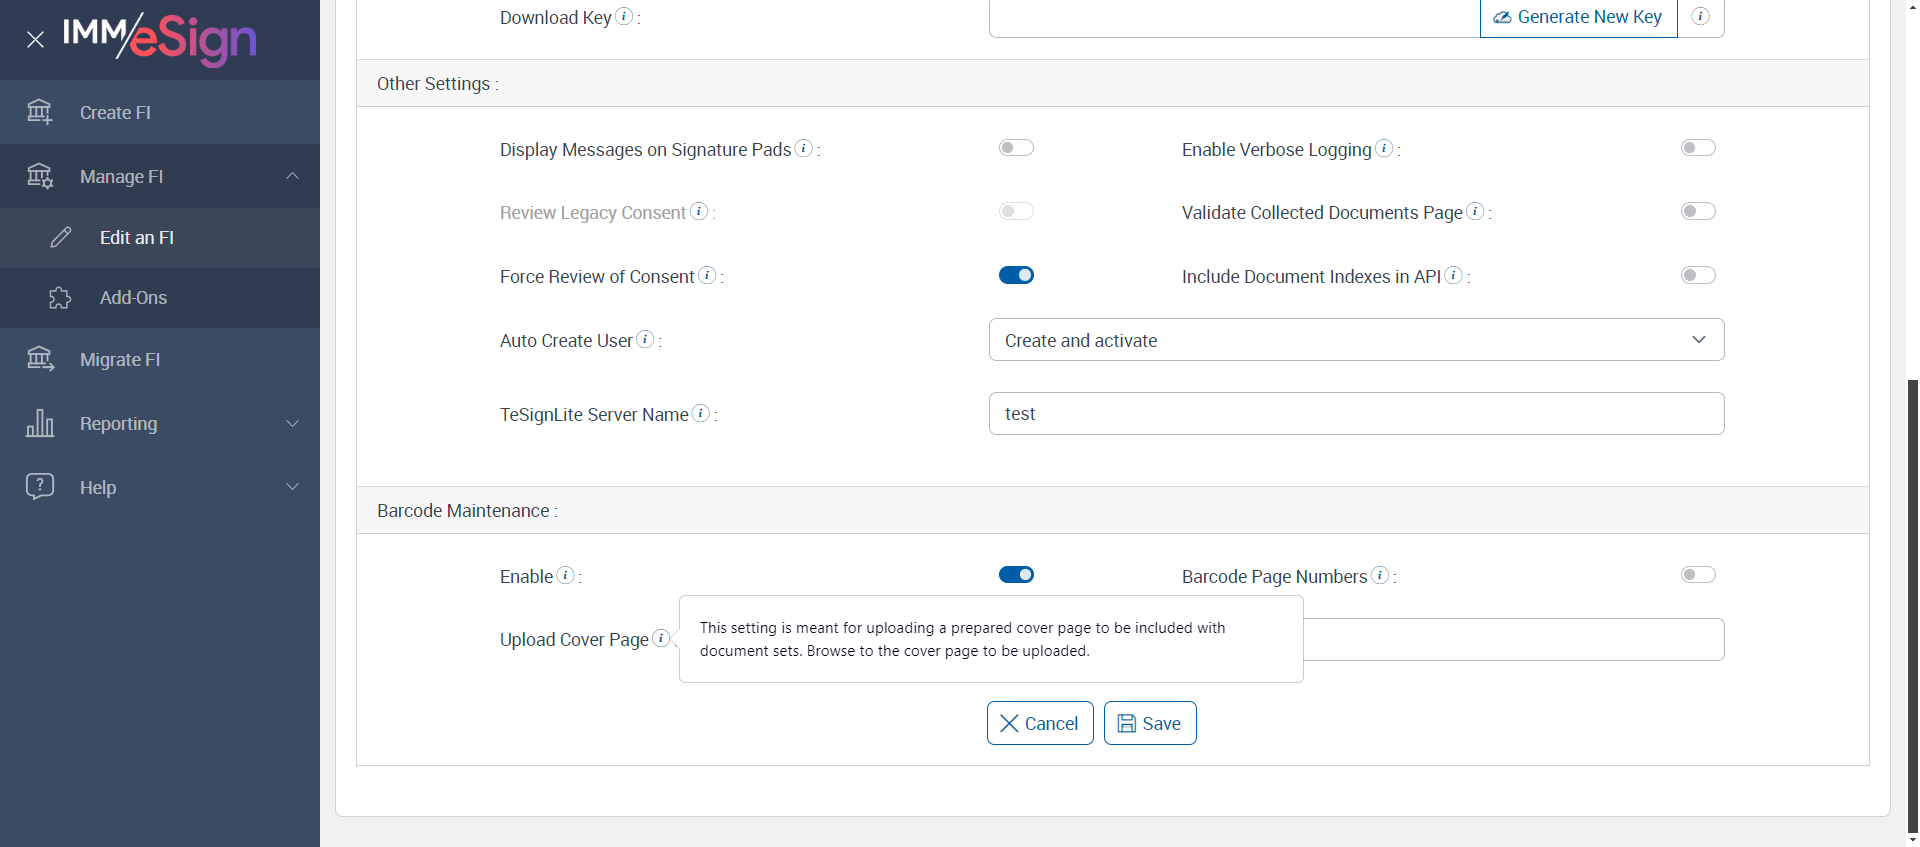Click the TeSignLite Server Name text field
The height and width of the screenshot is (847, 1920).
point(1356,414)
